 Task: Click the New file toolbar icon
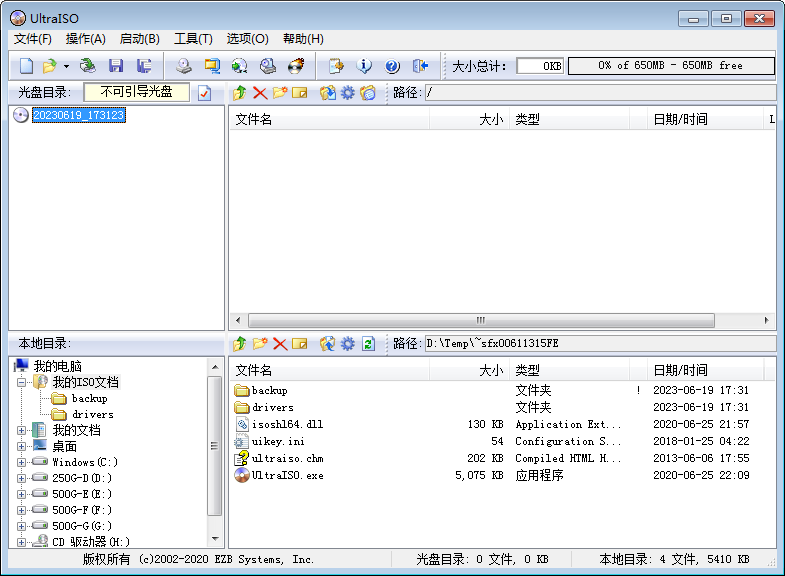click(x=26, y=66)
